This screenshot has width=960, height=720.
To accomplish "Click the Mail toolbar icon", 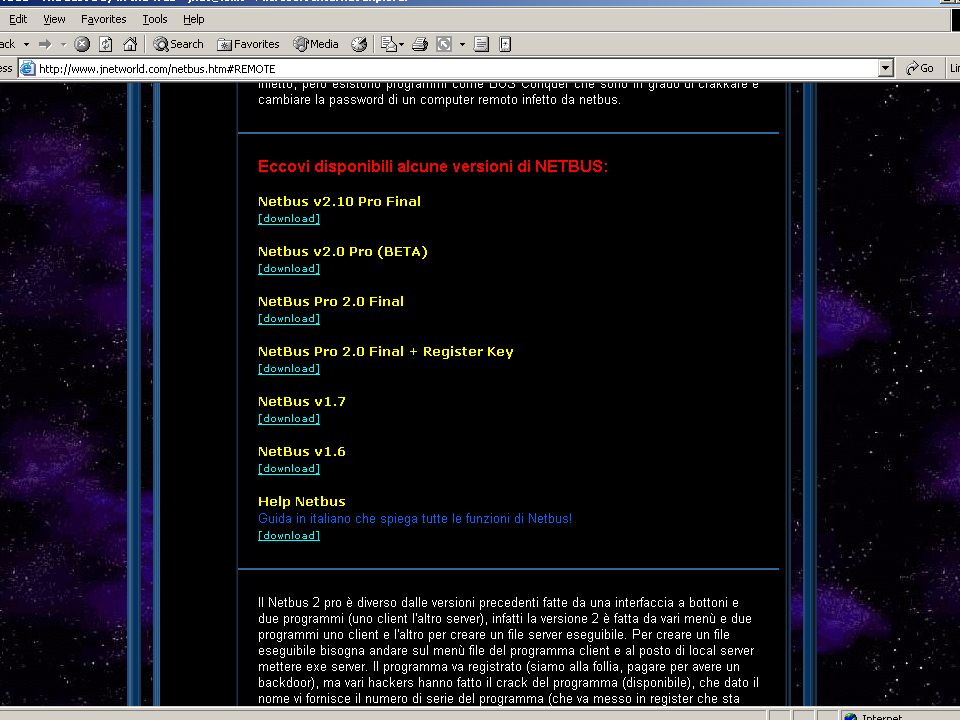I will click(388, 44).
